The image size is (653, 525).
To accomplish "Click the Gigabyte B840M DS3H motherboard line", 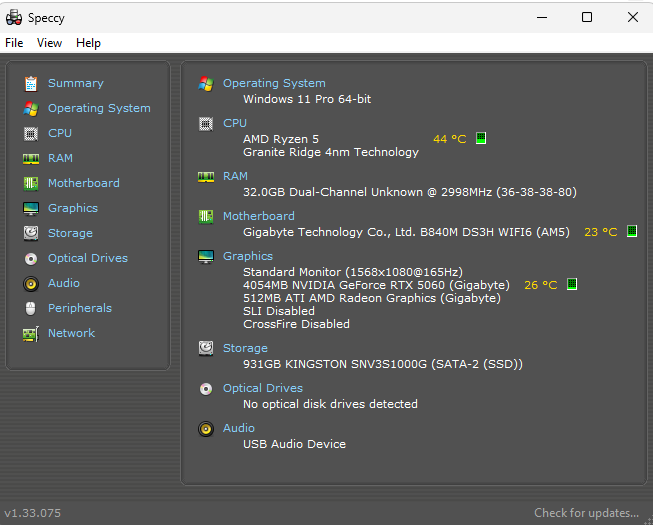I will [x=406, y=232].
